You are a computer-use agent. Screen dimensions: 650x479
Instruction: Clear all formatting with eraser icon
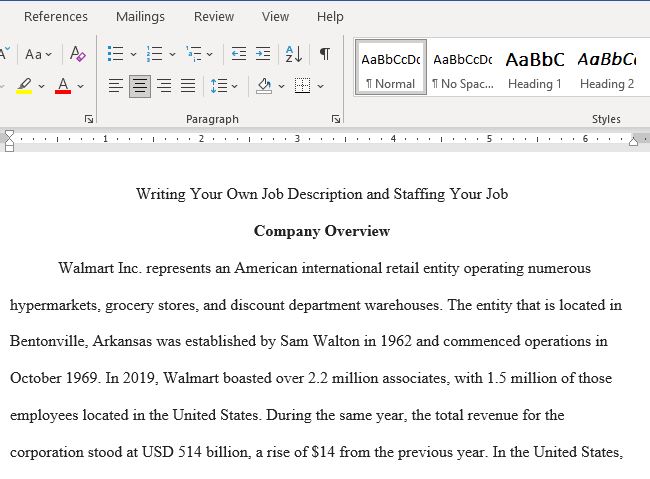(x=78, y=54)
